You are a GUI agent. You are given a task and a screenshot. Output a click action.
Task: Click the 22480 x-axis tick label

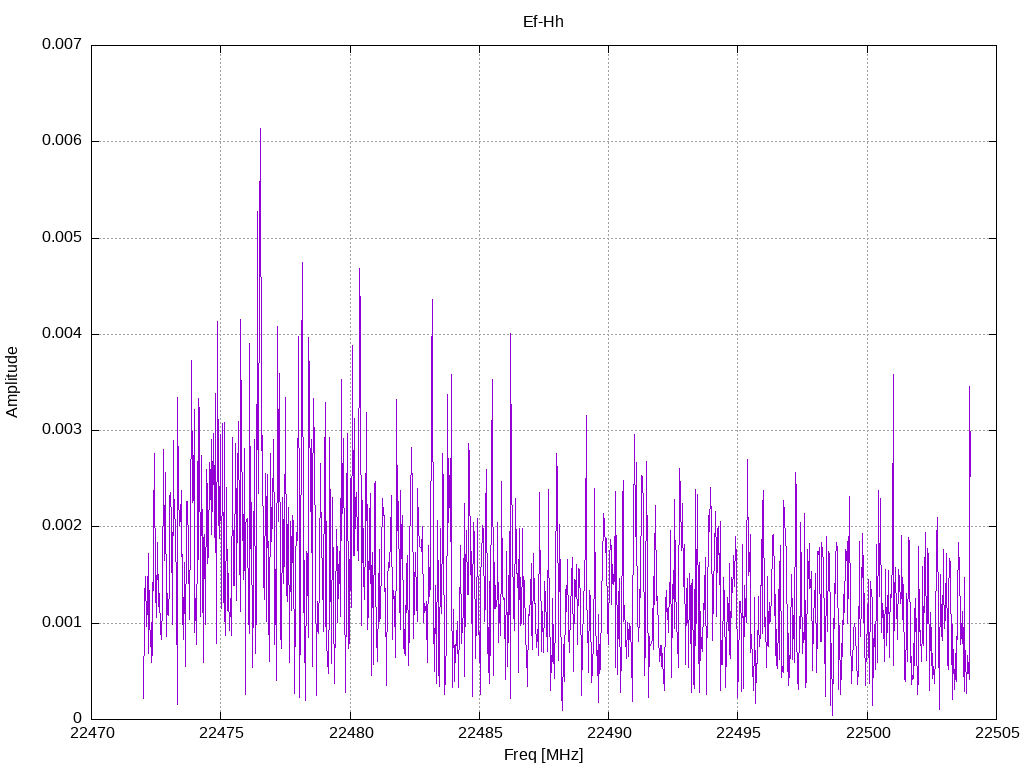pos(351,733)
